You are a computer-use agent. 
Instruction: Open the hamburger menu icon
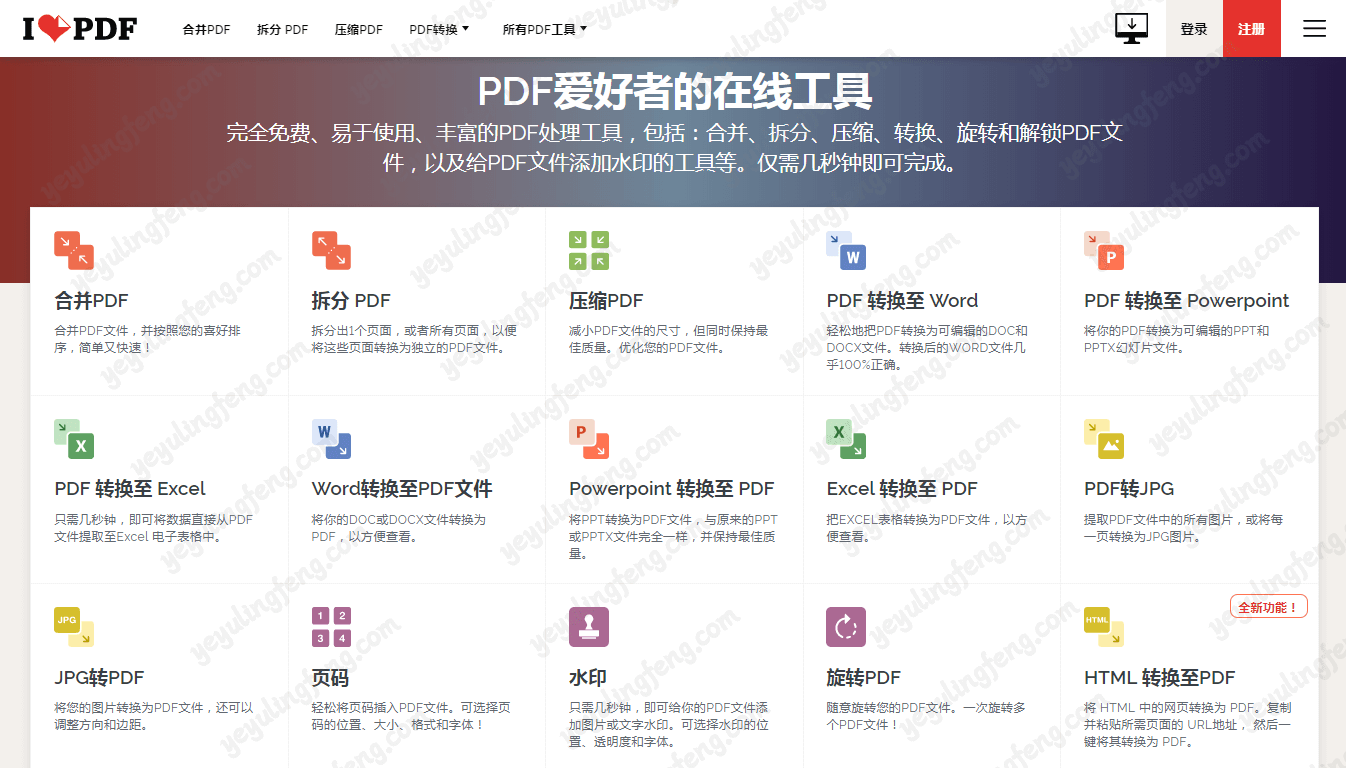tap(1314, 29)
